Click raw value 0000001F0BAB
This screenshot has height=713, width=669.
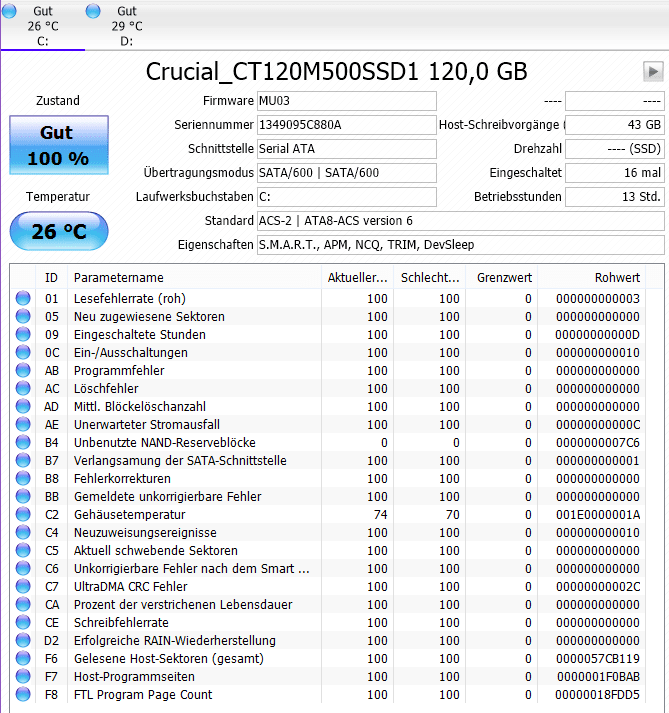pyautogui.click(x=598, y=677)
